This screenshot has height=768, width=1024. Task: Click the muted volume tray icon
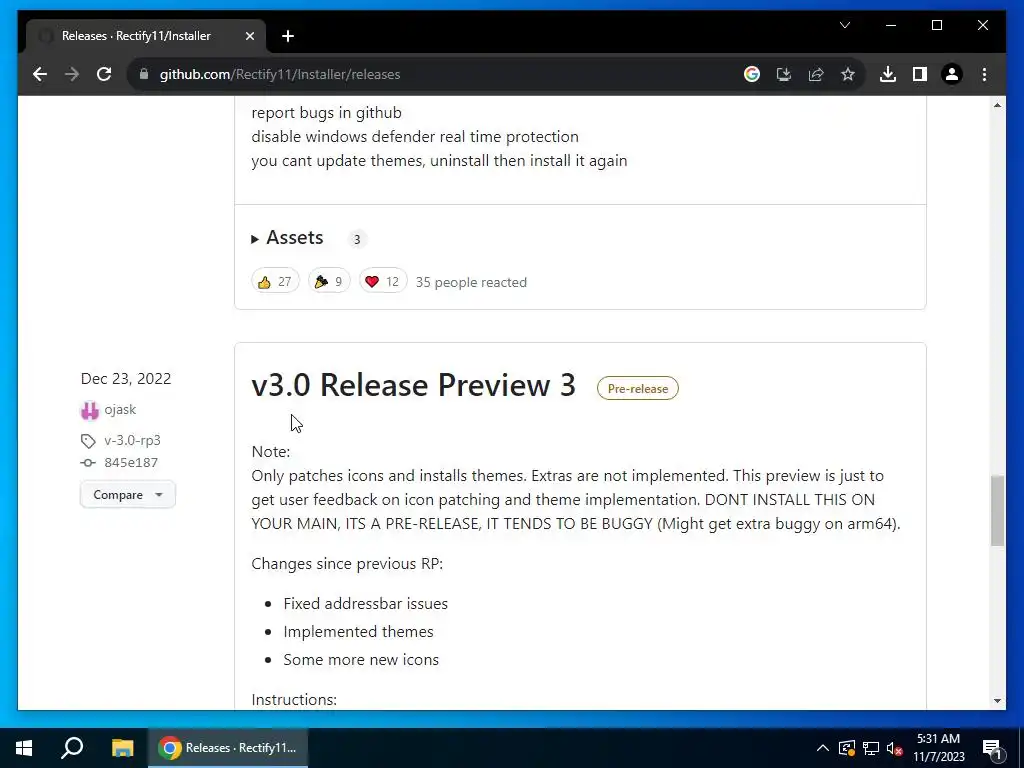coord(895,748)
